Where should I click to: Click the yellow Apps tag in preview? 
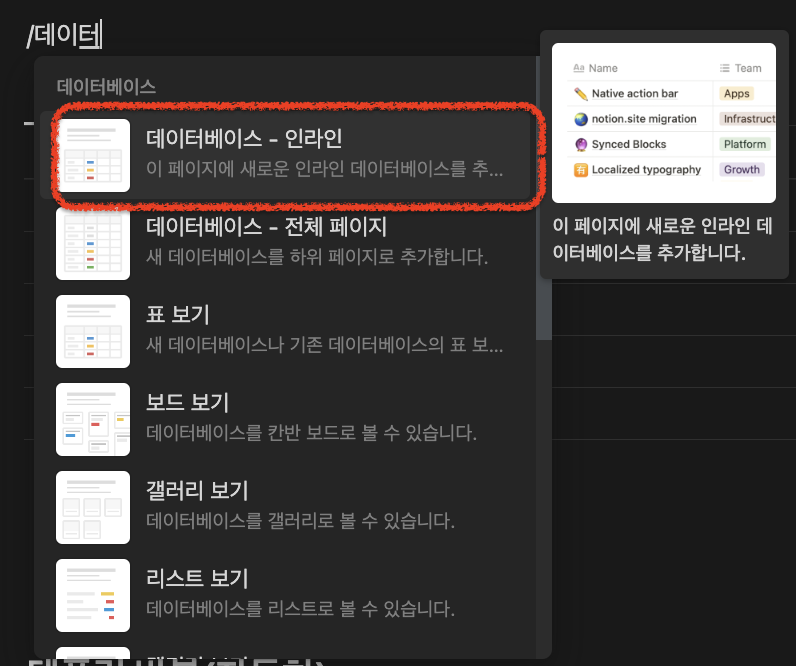(x=736, y=94)
